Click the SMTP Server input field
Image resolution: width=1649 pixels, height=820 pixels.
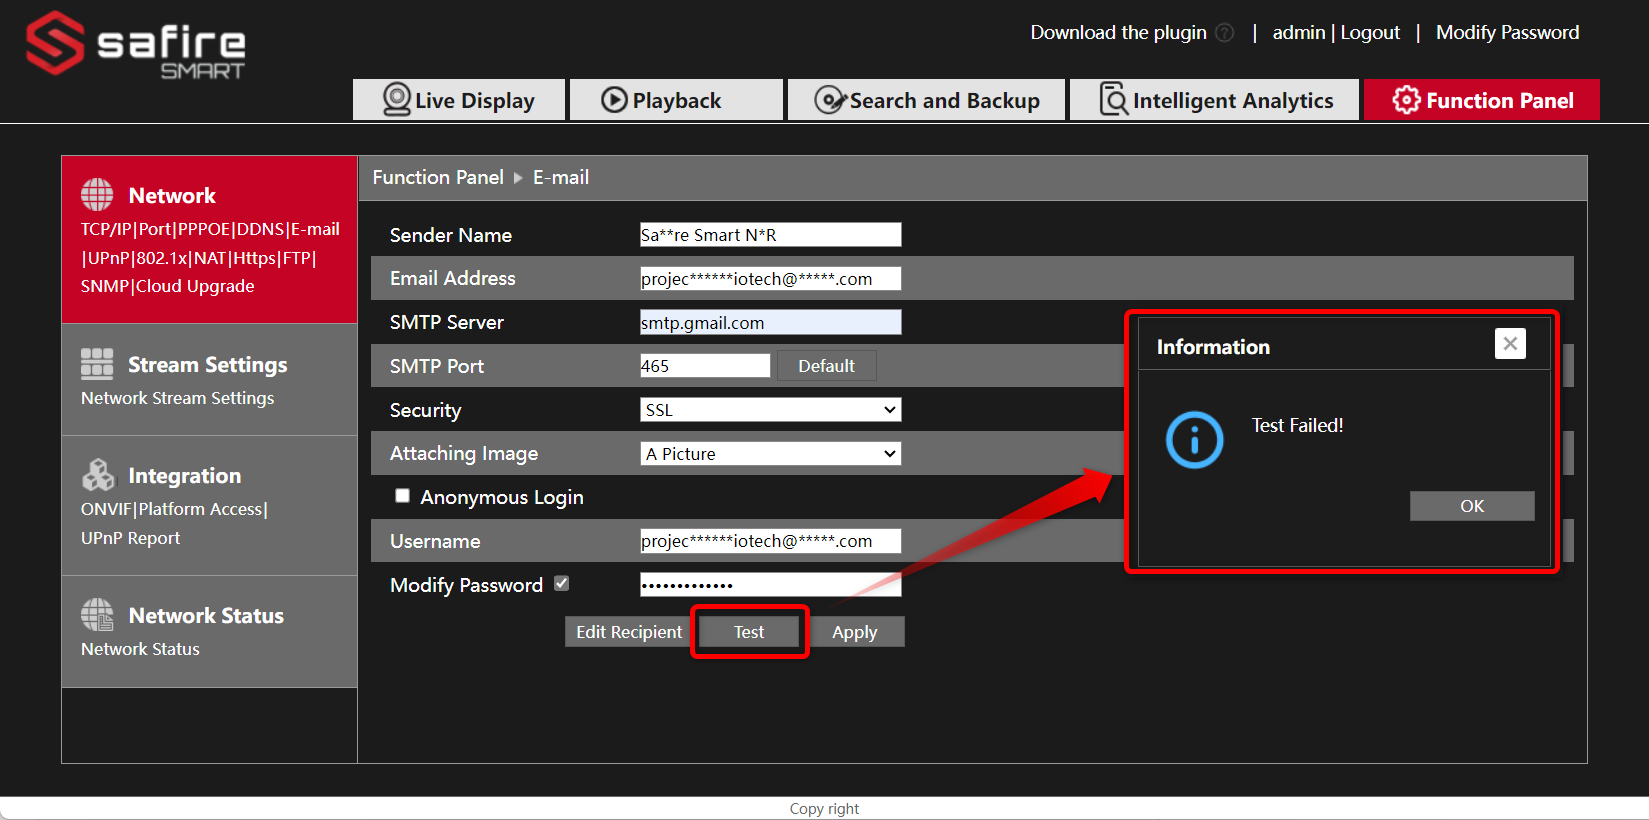770,322
